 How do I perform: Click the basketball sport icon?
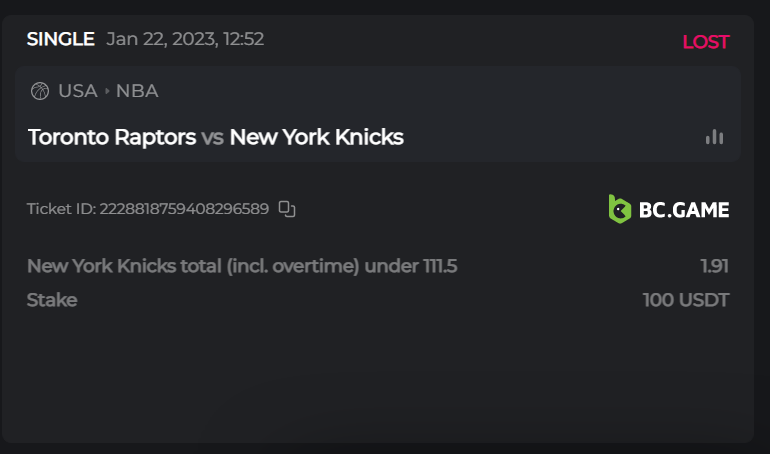[x=40, y=91]
